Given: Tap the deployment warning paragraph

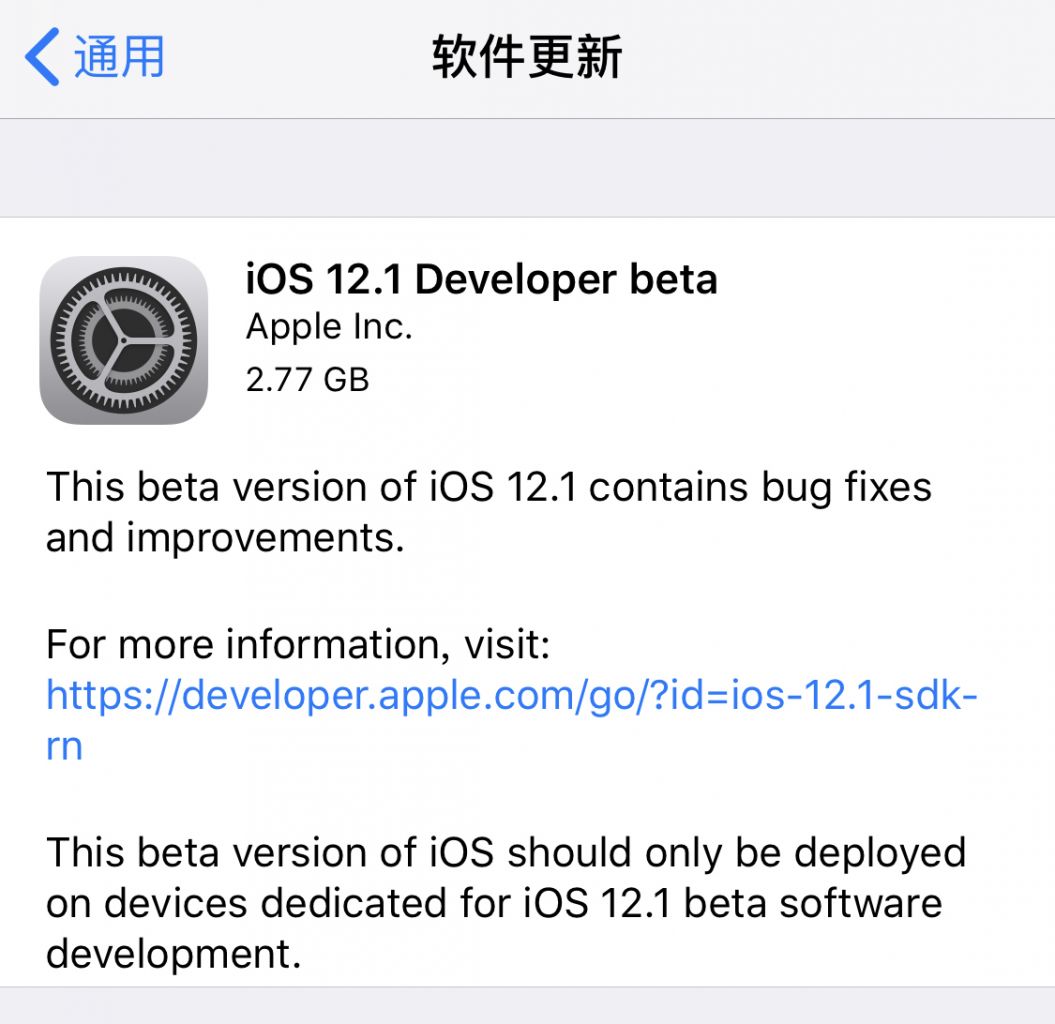Looking at the screenshot, I should coord(503,903).
